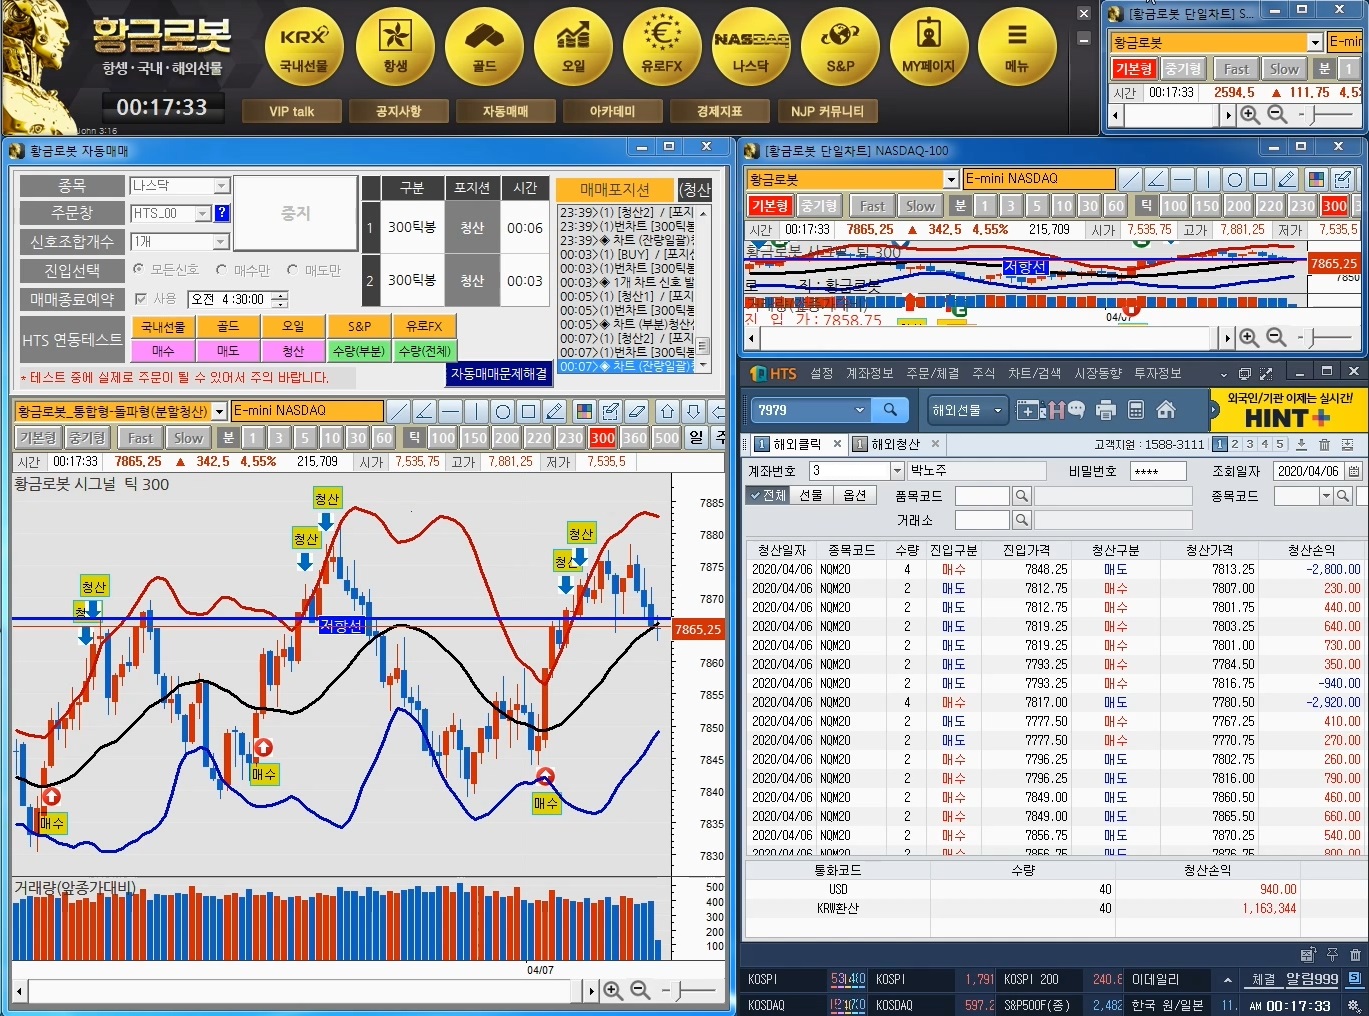Click the 경제지표 button
The width and height of the screenshot is (1369, 1016).
point(719,111)
